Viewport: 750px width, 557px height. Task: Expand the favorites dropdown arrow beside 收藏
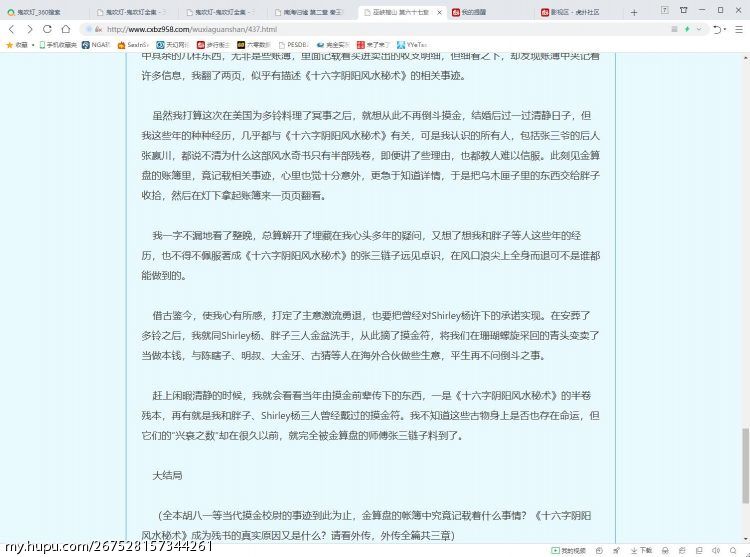(x=33, y=45)
